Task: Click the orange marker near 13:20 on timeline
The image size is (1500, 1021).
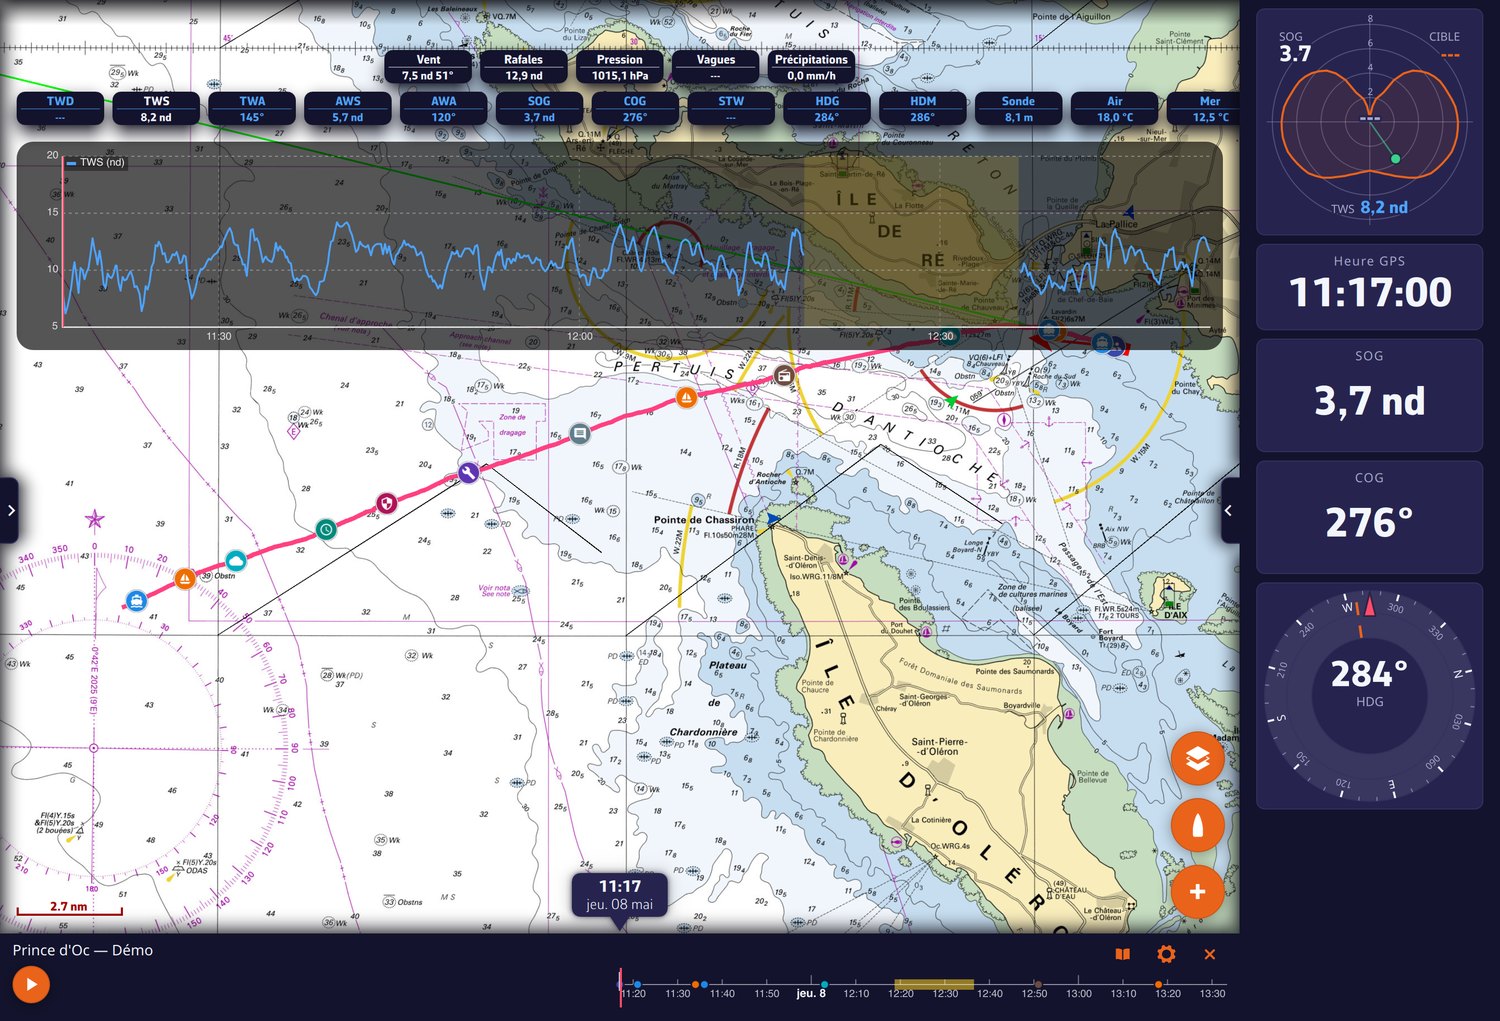Action: click(x=1158, y=985)
